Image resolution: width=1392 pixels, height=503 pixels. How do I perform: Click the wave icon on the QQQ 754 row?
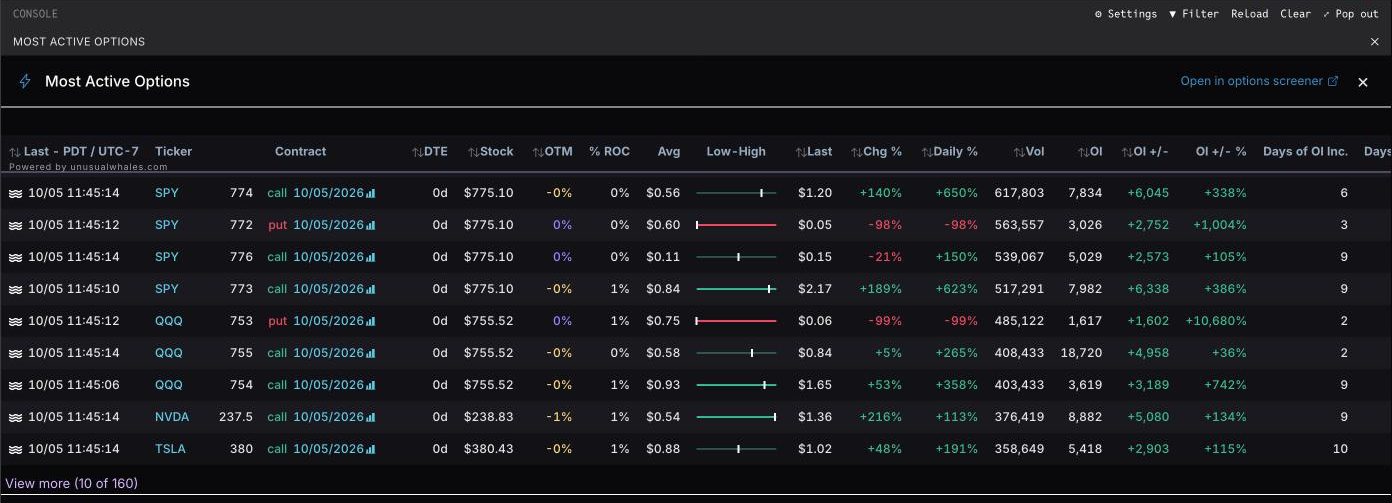pyautogui.click(x=16, y=385)
